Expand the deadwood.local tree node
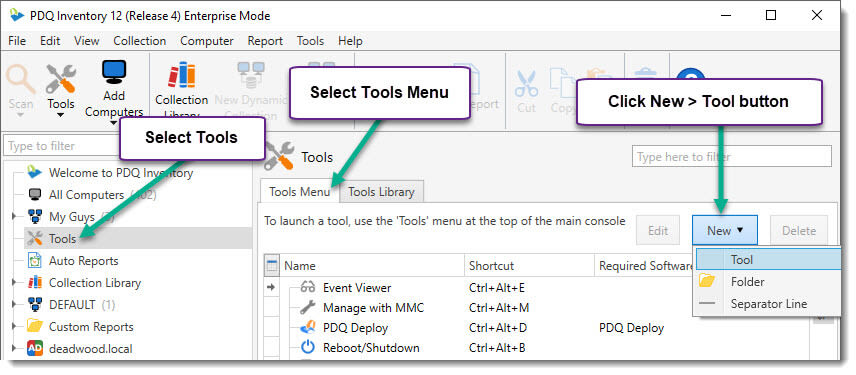Screen dimensions: 856x375 (x=14, y=349)
